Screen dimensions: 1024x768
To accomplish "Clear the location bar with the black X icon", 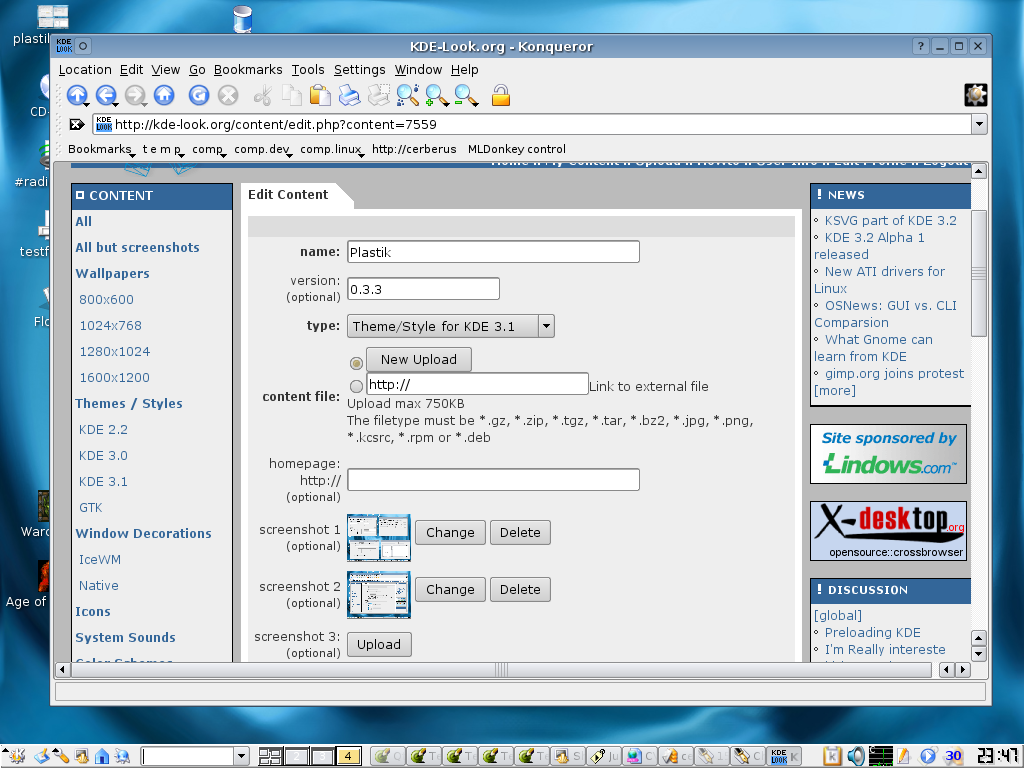I will (x=77, y=124).
